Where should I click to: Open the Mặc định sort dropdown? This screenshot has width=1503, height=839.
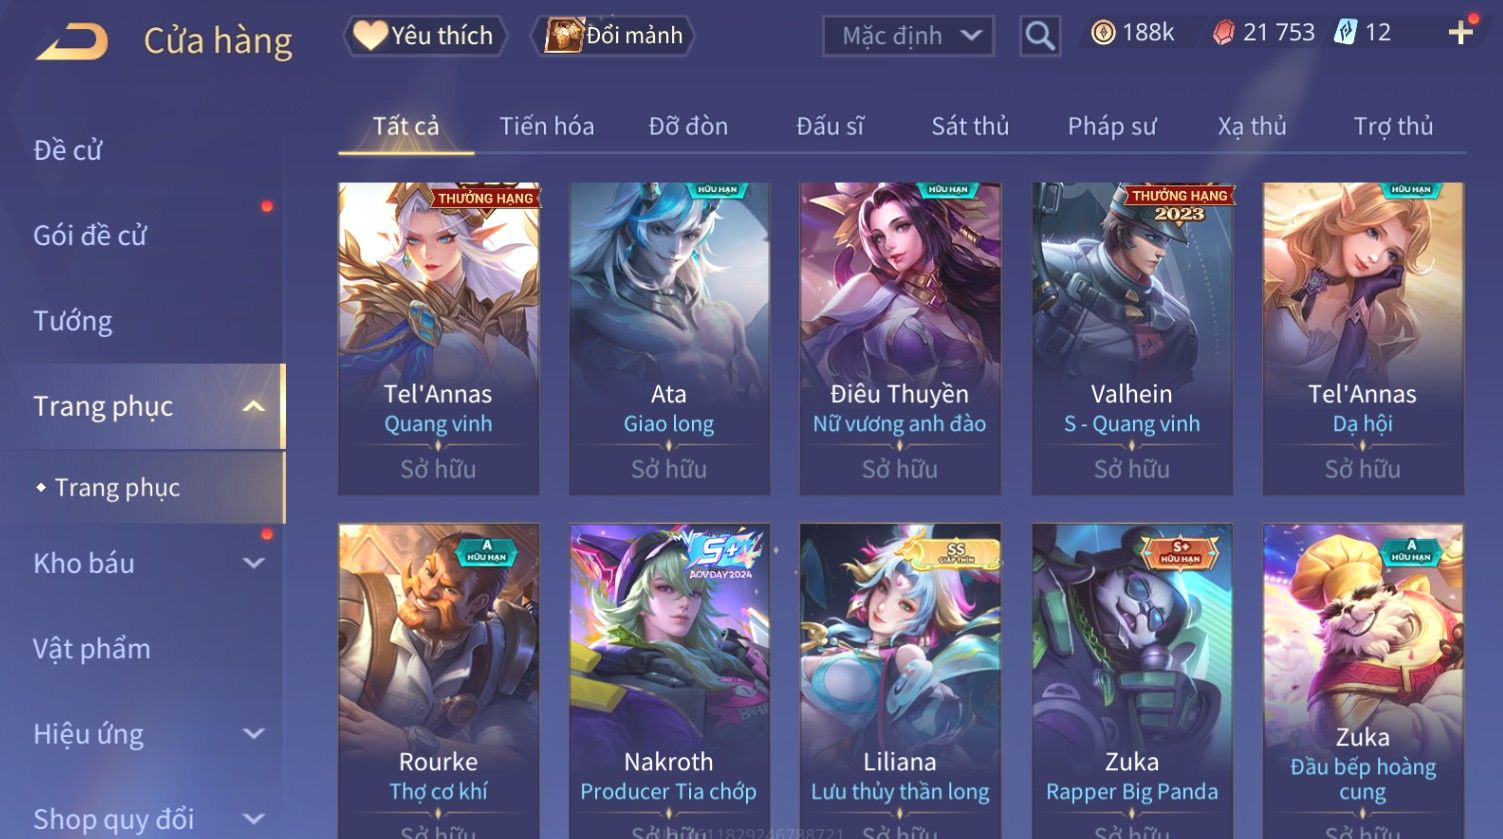point(908,36)
